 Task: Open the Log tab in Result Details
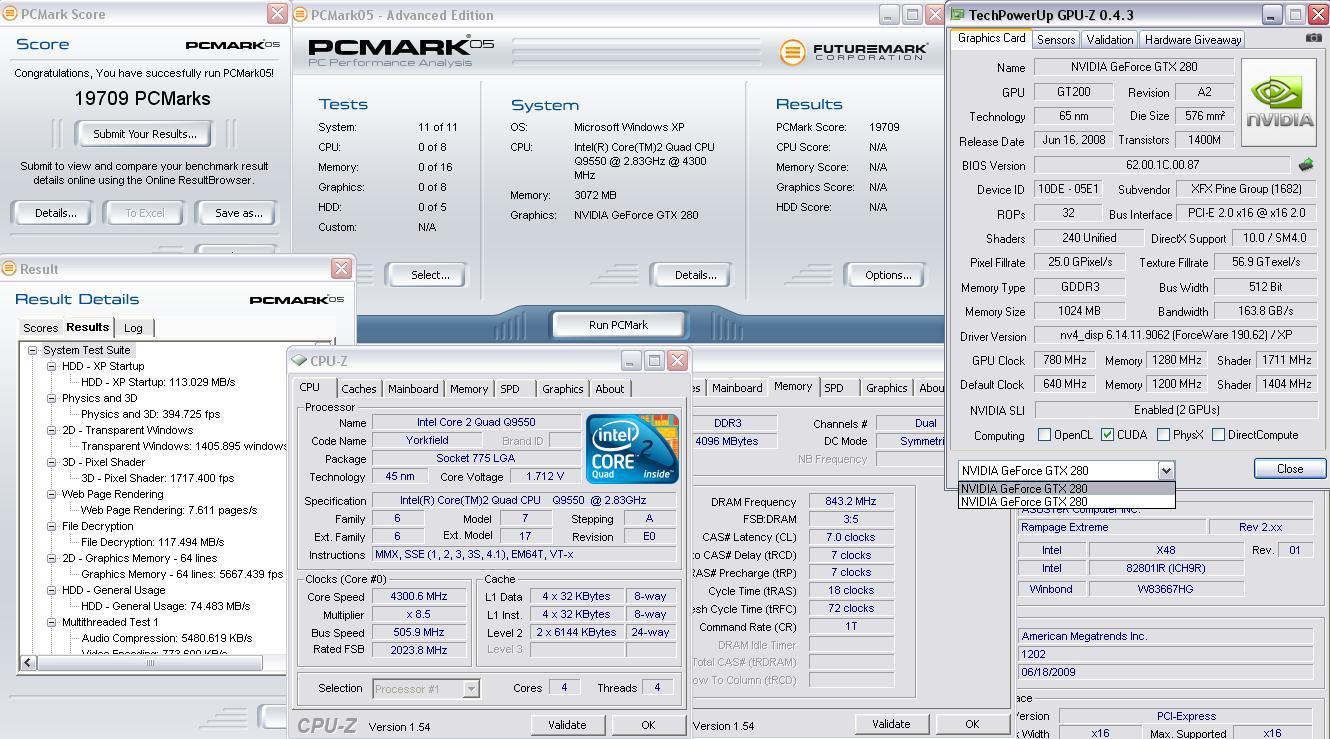[x=133, y=328]
